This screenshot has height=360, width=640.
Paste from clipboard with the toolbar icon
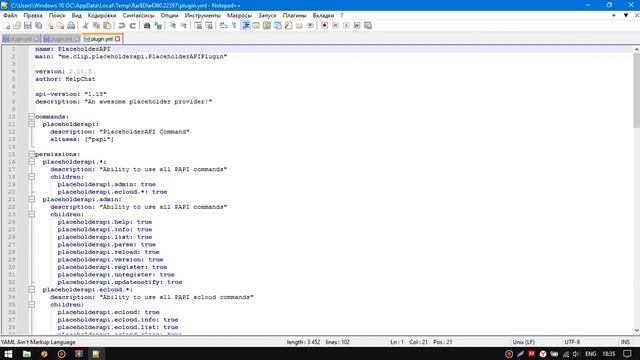[x=107, y=26]
